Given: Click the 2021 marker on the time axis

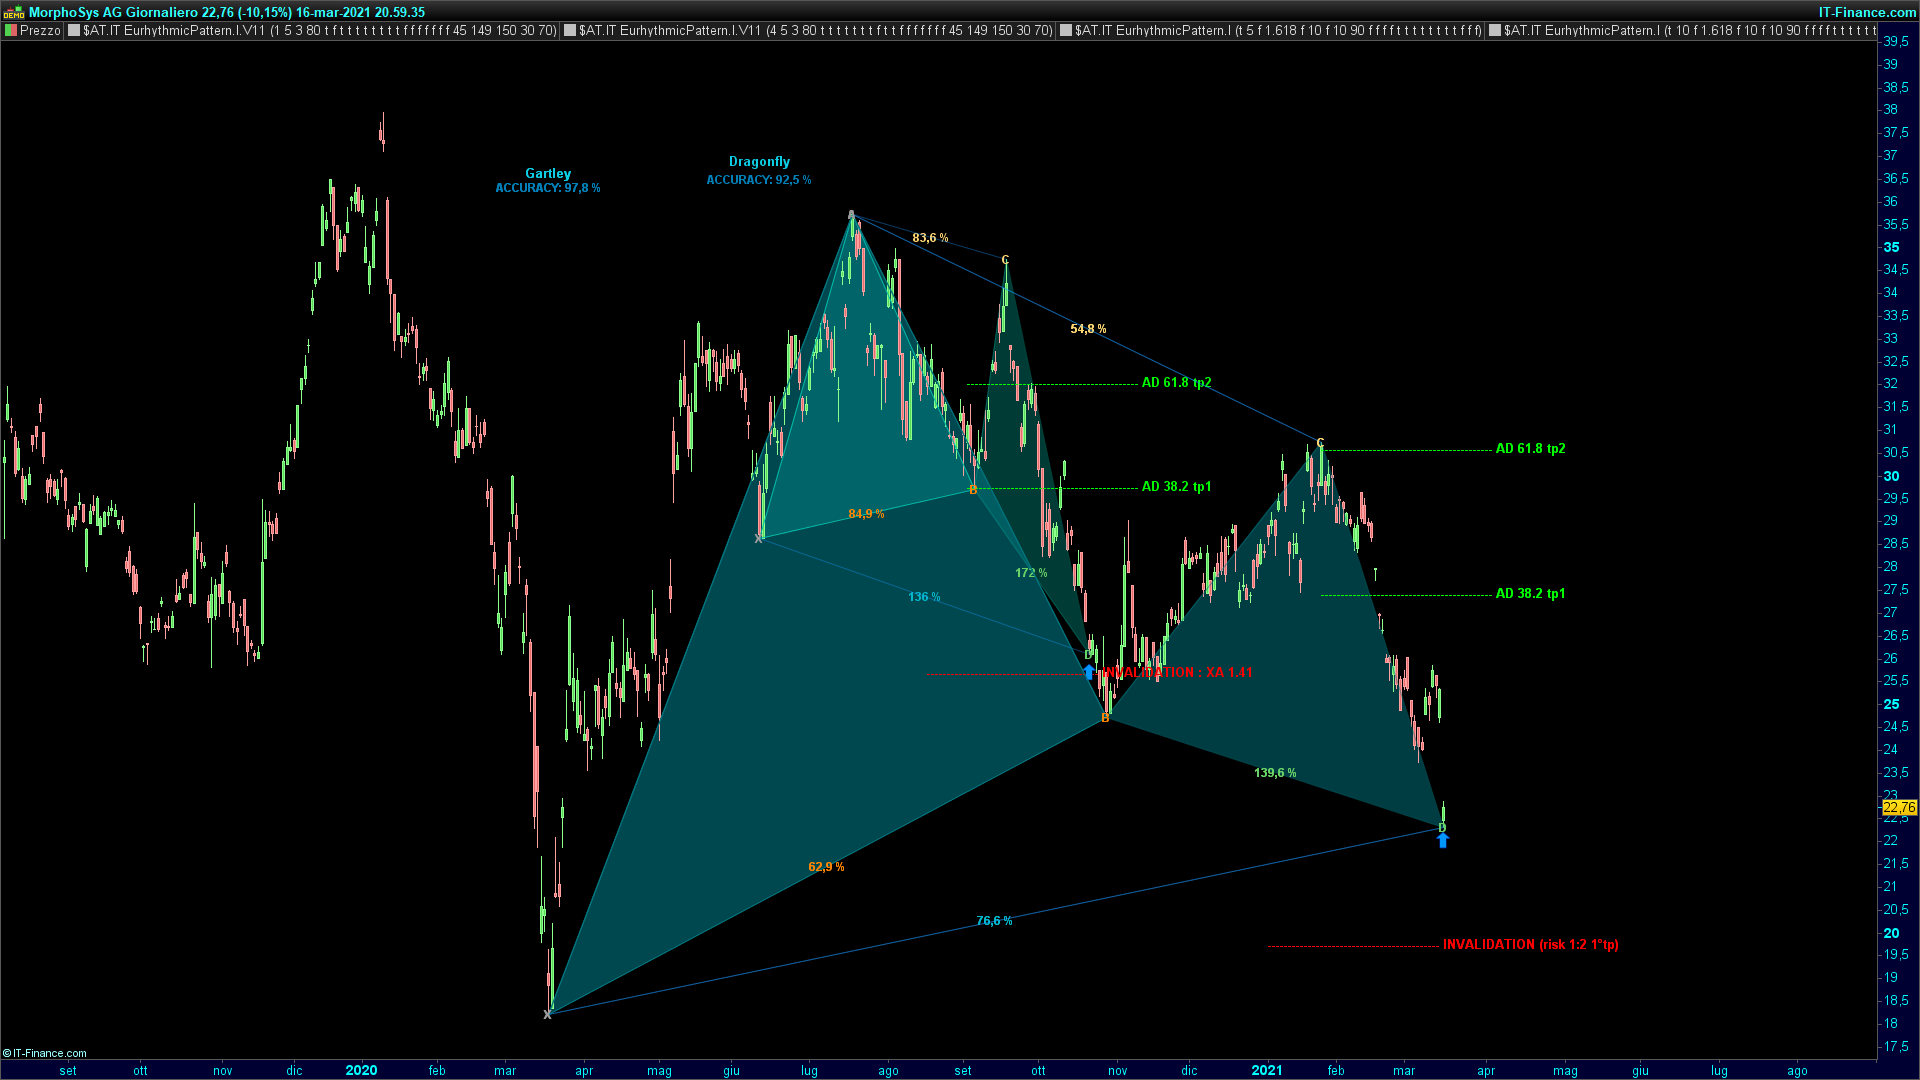Looking at the screenshot, I should [1266, 1070].
